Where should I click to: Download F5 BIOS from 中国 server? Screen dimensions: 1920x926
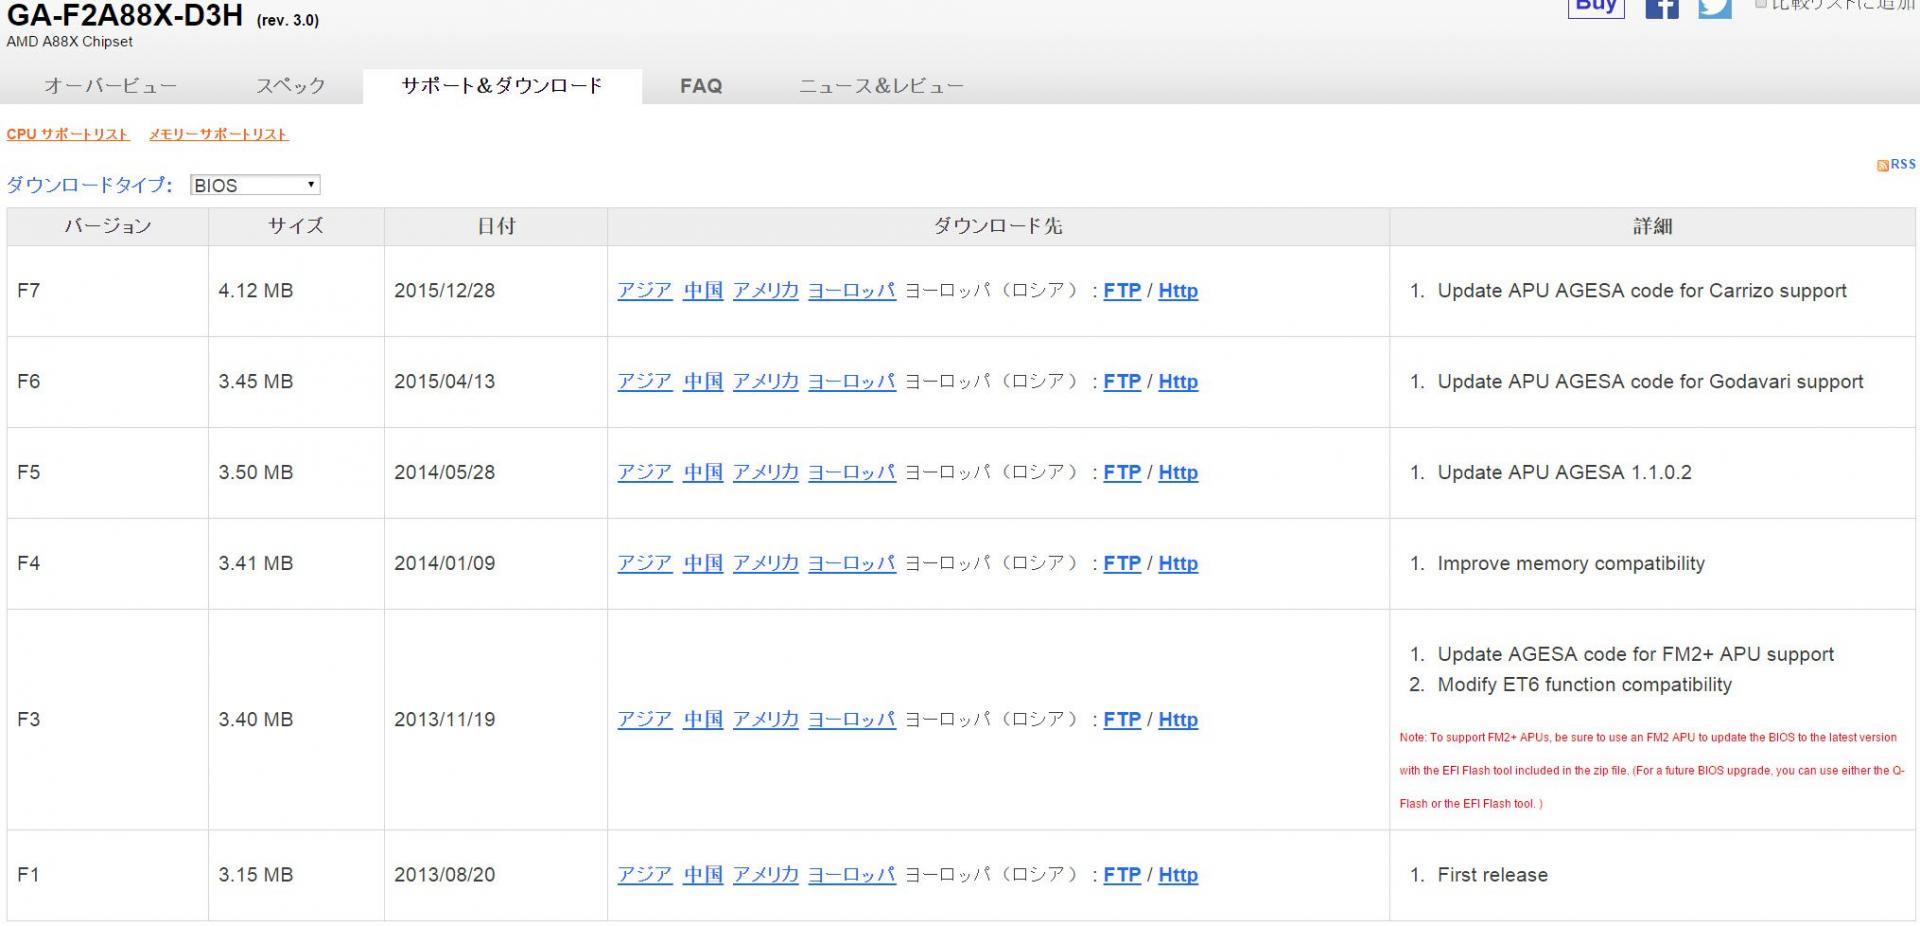(x=703, y=473)
